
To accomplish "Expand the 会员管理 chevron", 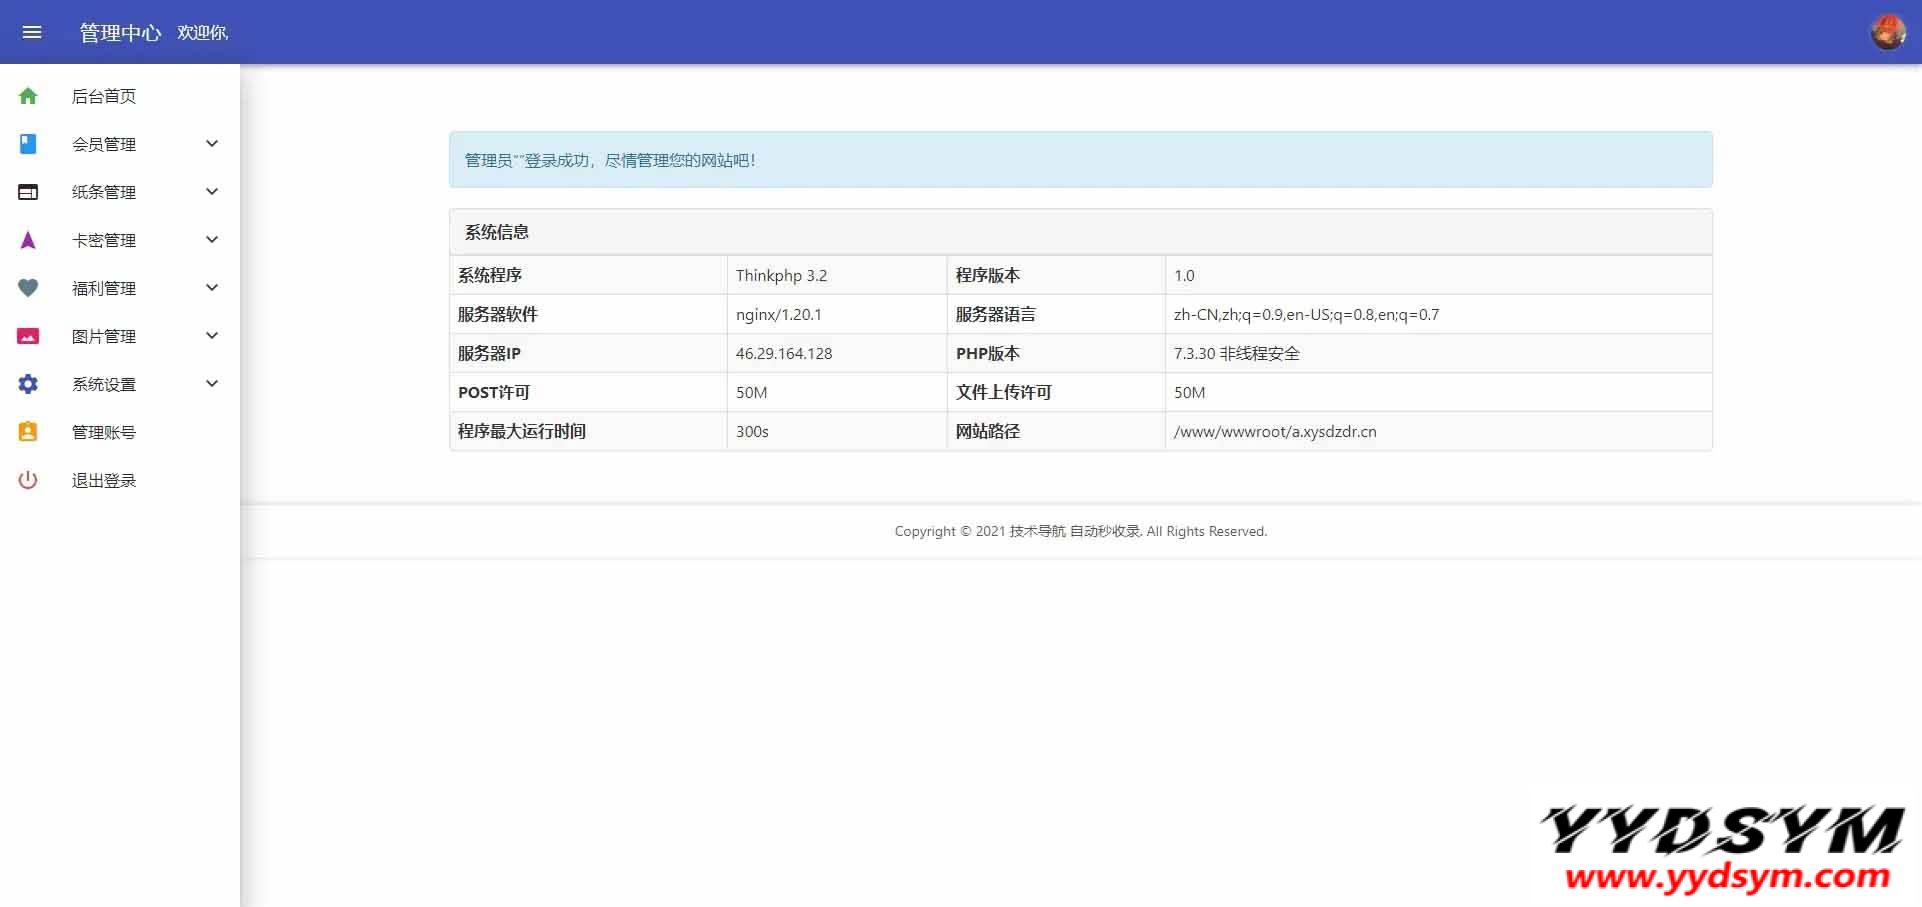I will coord(212,144).
